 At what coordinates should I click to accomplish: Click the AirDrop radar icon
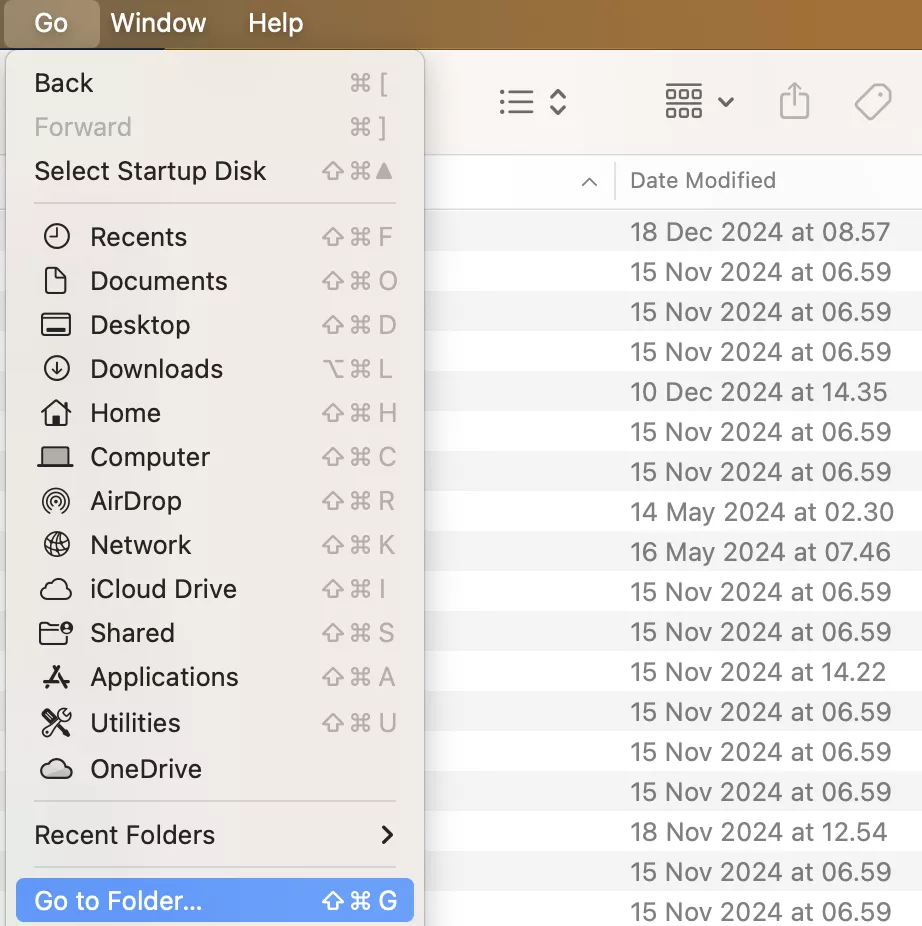tap(56, 501)
